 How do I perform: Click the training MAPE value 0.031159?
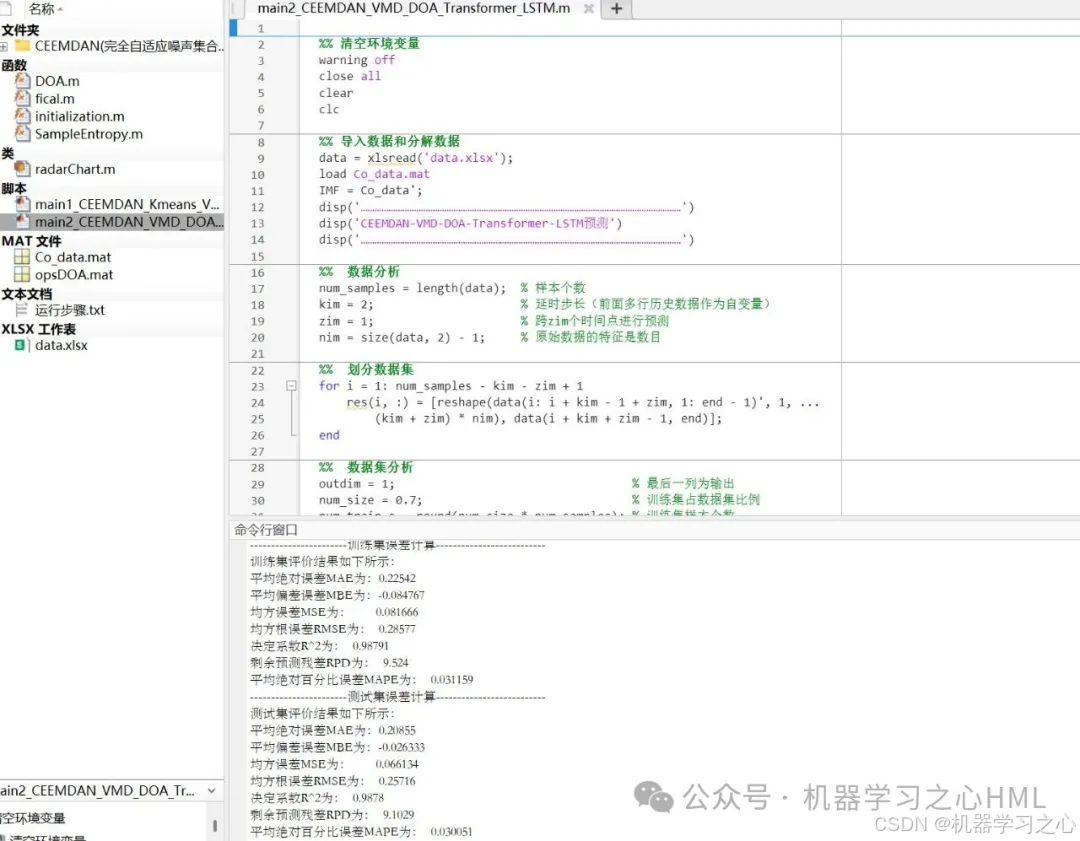click(452, 680)
